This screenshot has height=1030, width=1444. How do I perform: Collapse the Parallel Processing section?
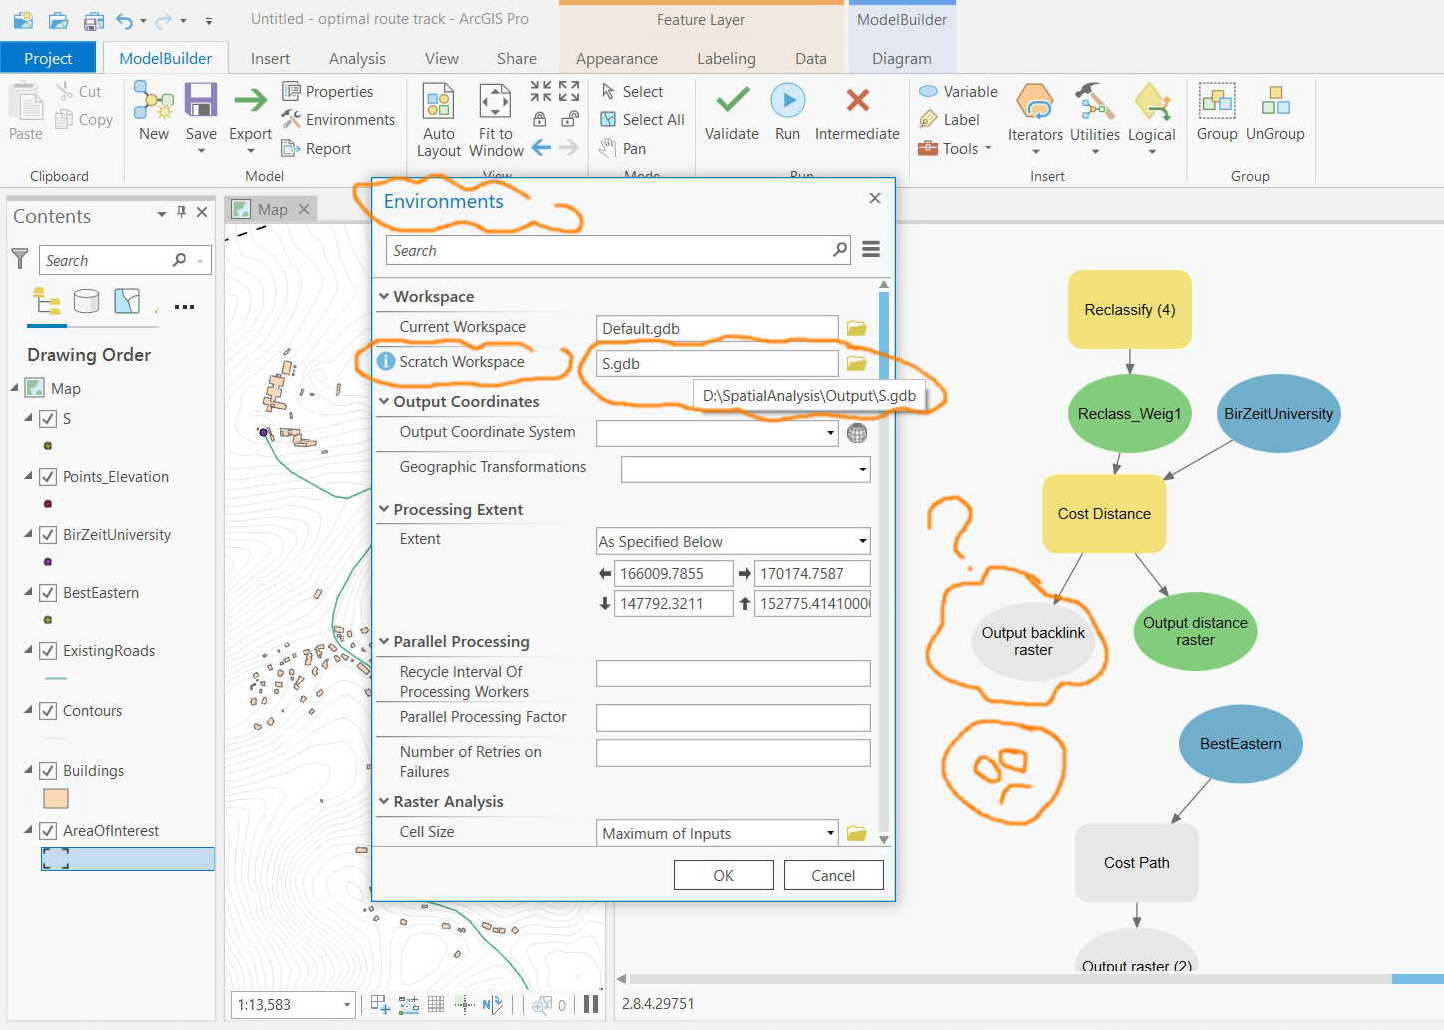tap(384, 641)
